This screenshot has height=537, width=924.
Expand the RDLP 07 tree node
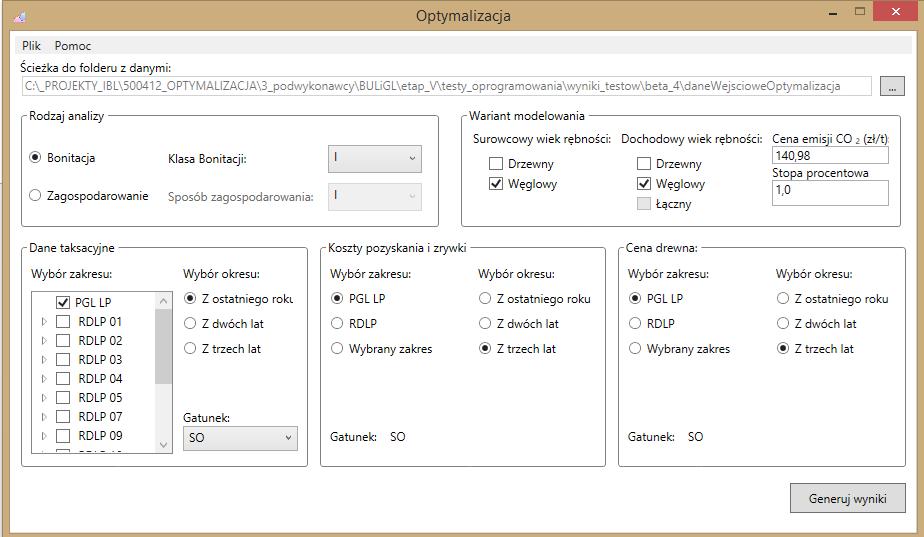[44, 417]
